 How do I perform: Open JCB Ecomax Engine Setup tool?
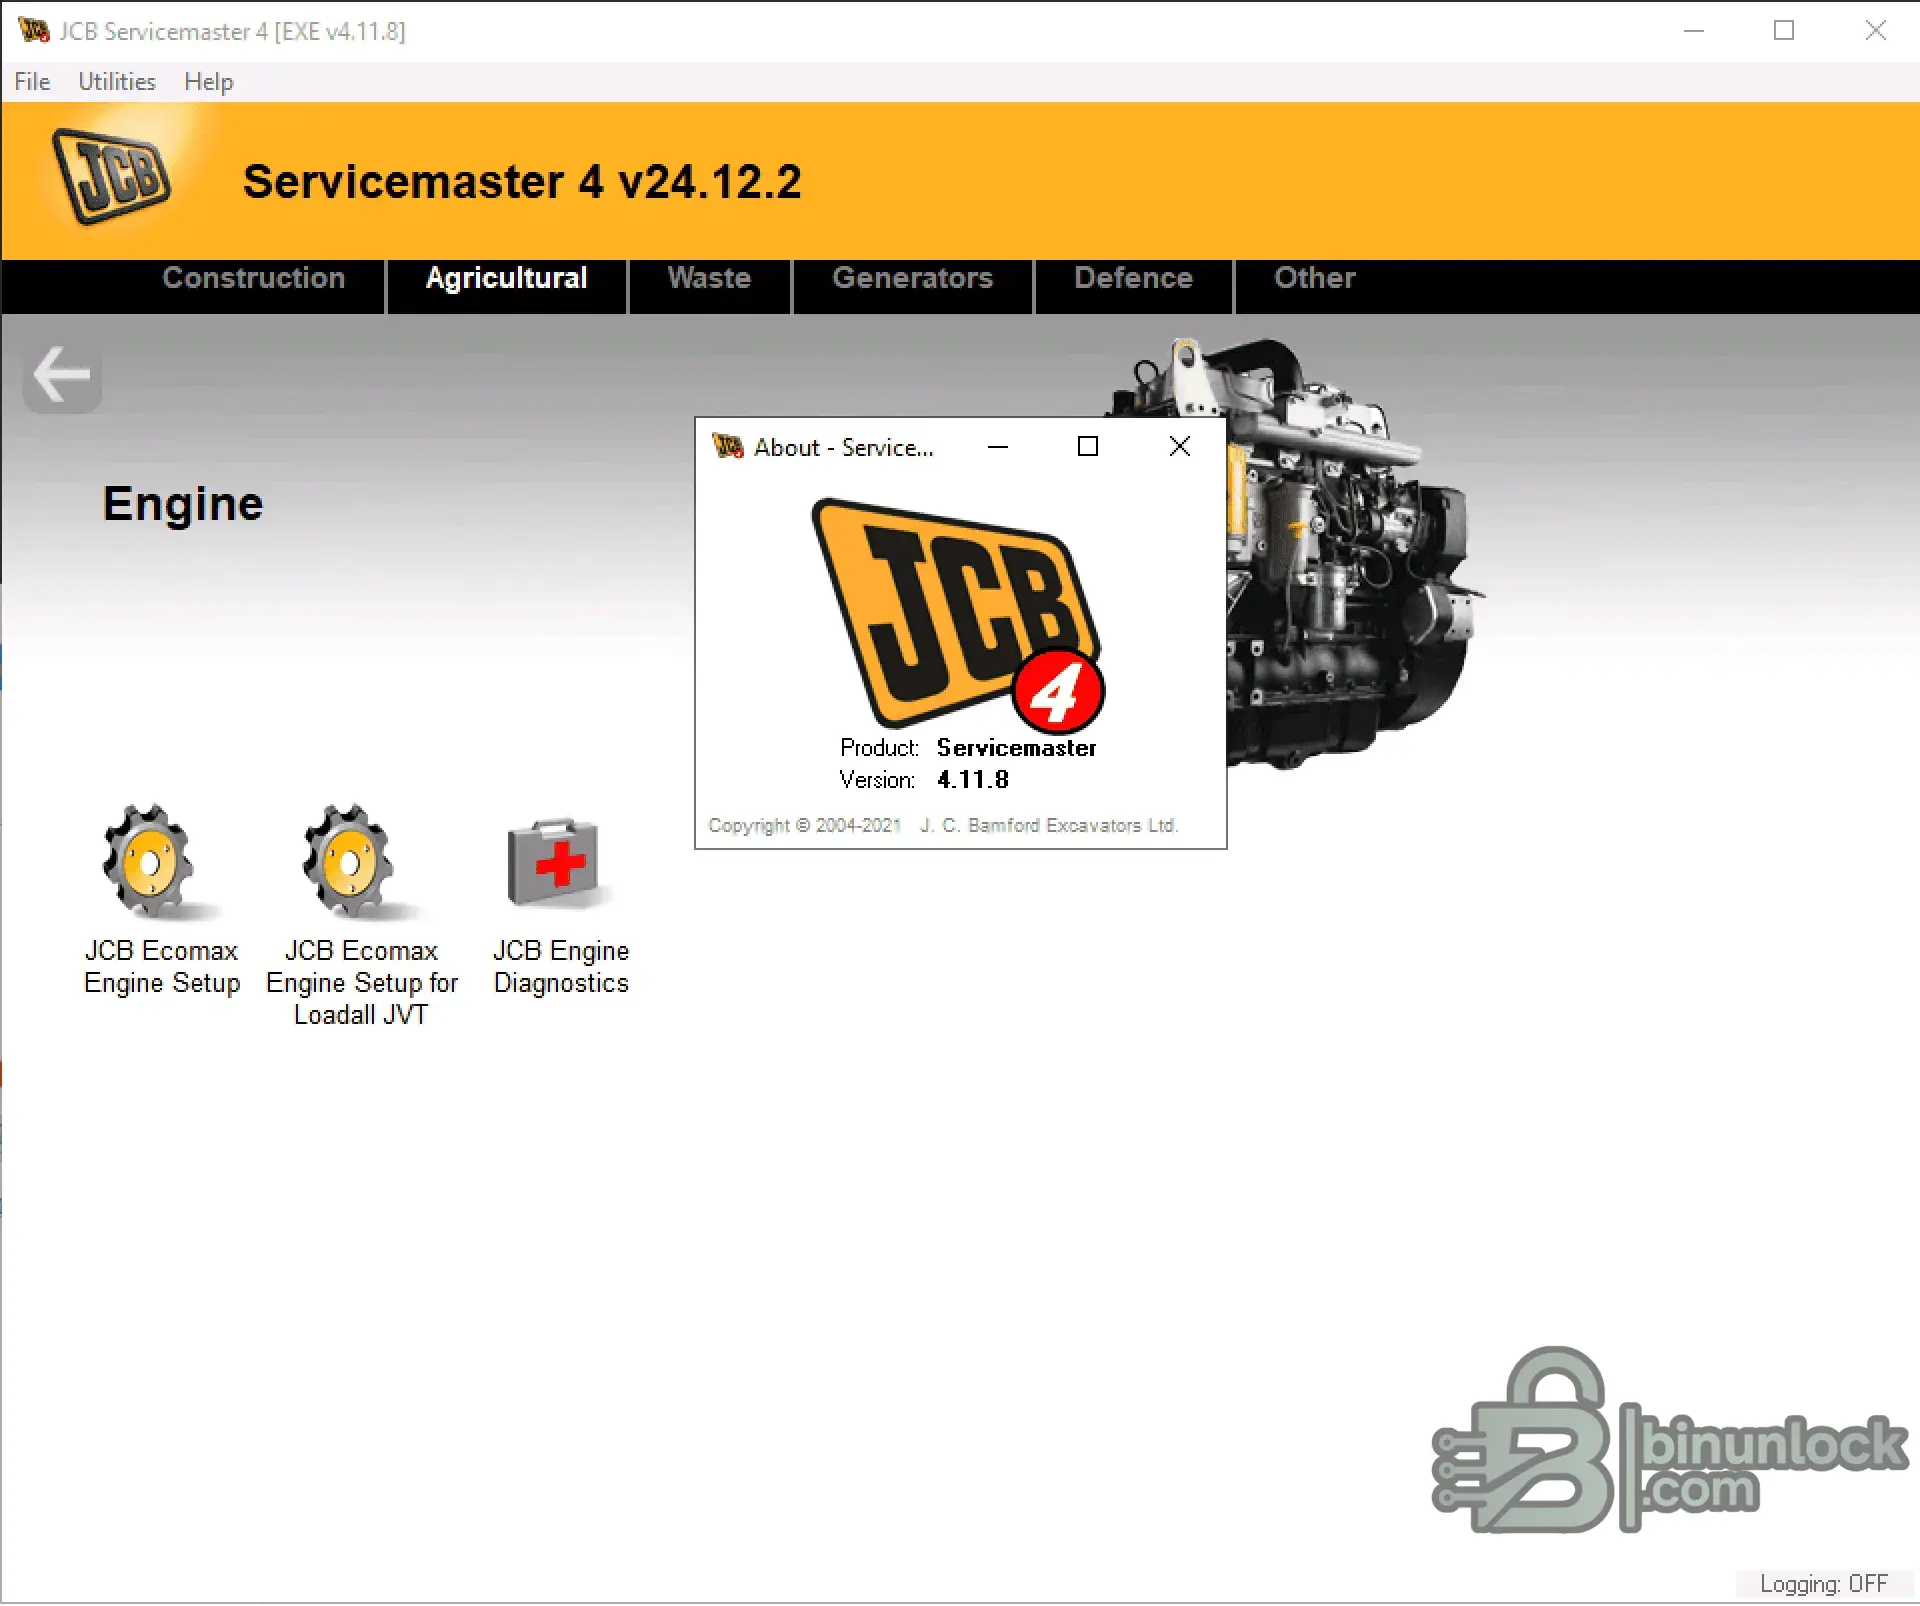pos(160,900)
